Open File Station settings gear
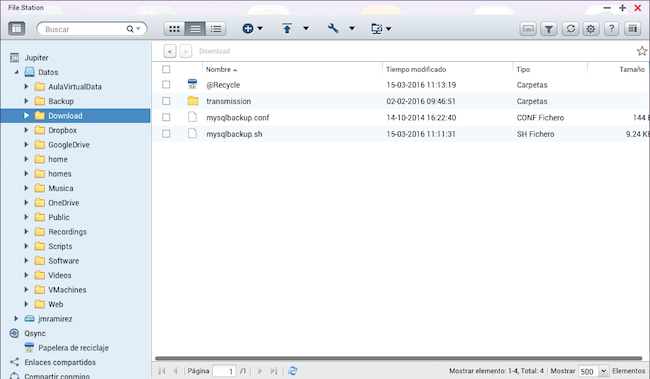Screen dimensions: 650x379 (x=591, y=29)
